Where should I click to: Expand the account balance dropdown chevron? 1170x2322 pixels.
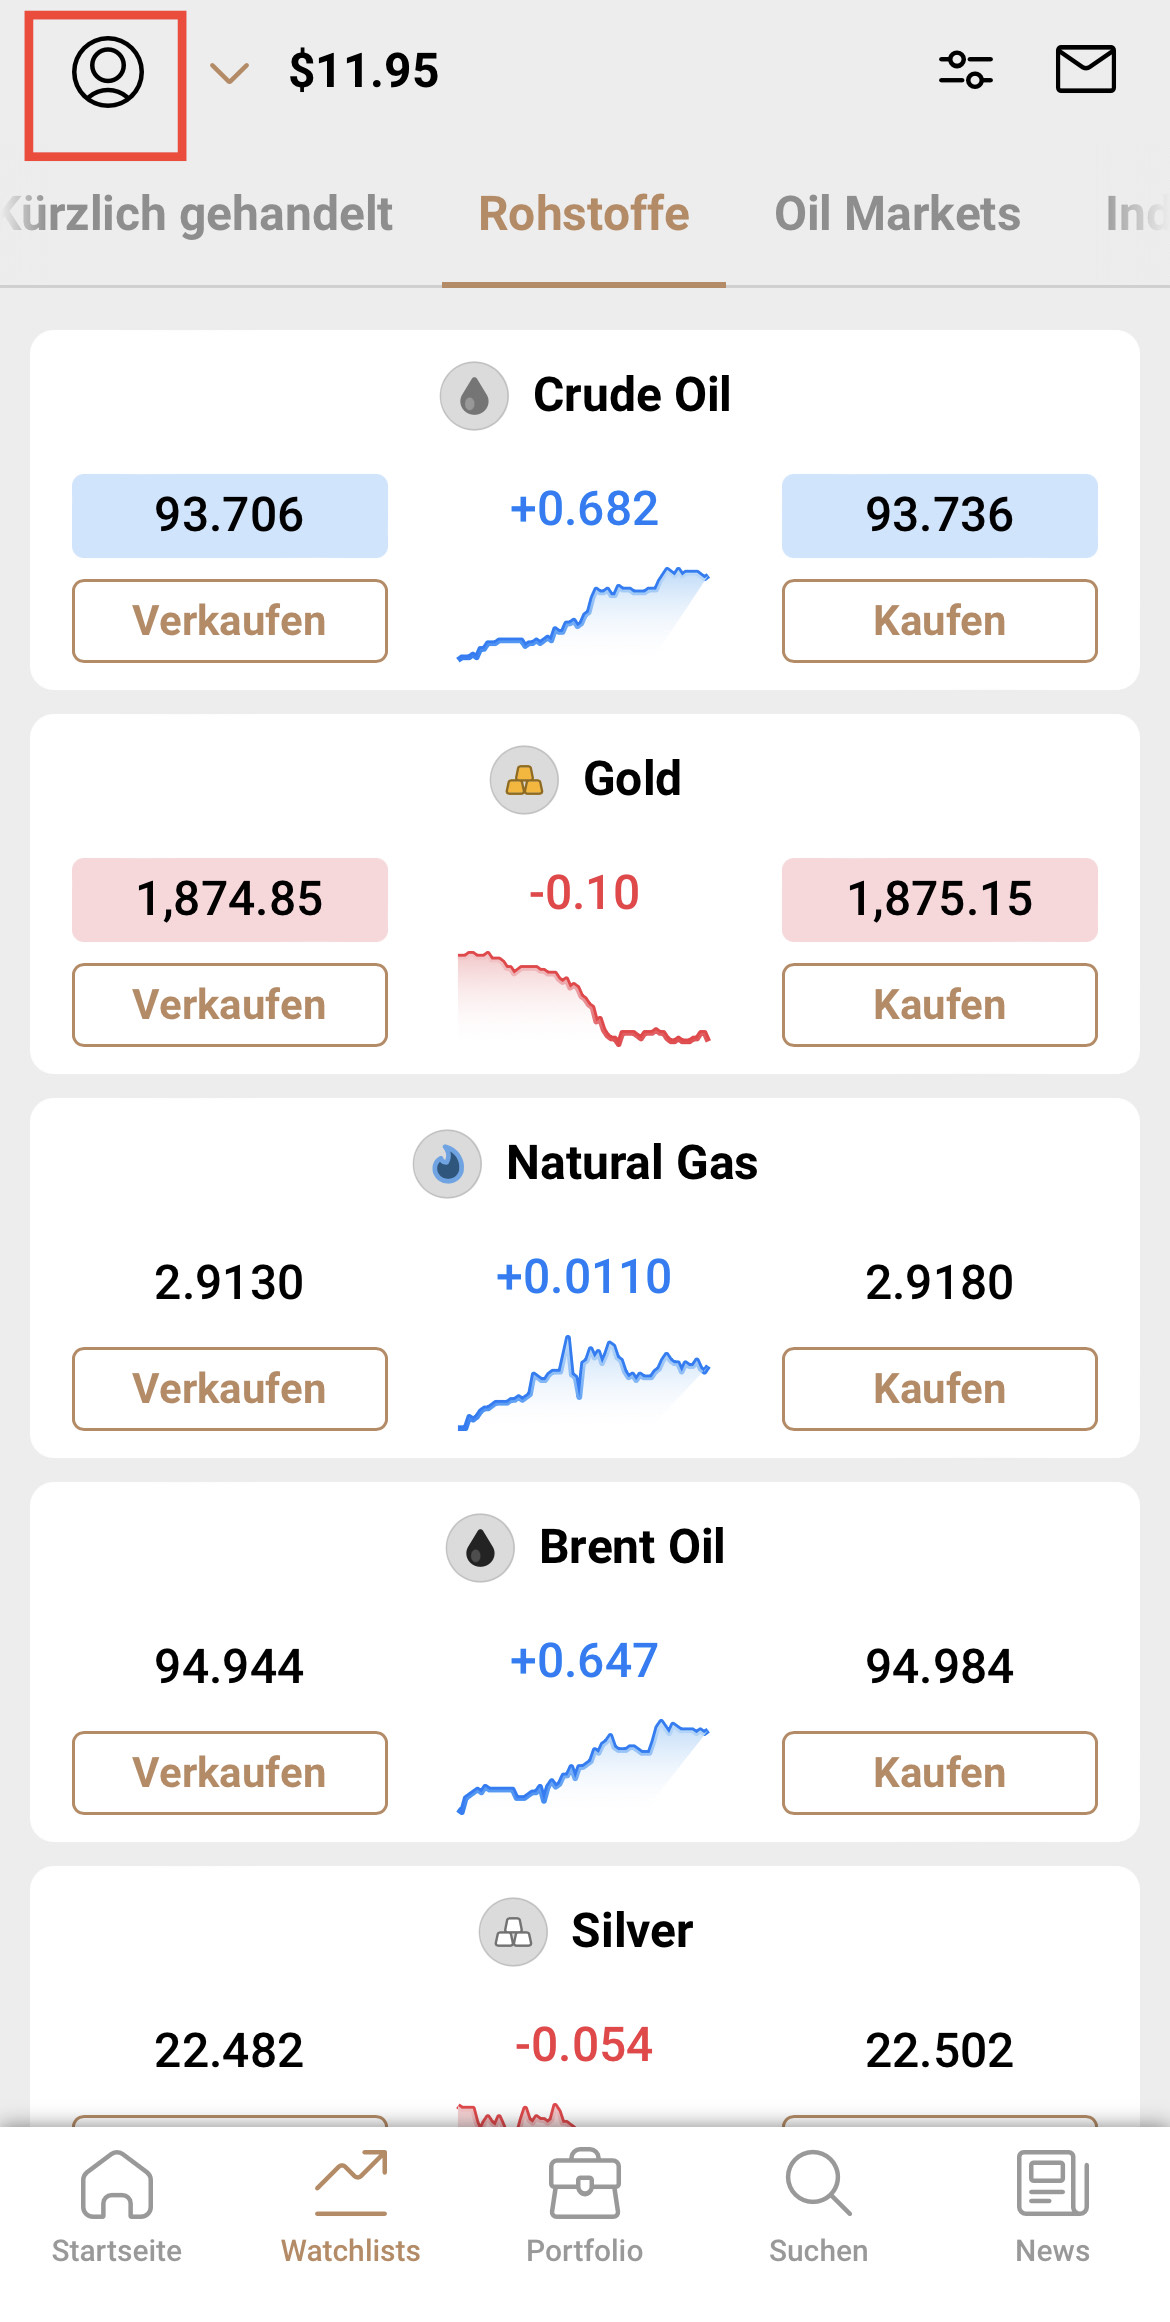[229, 73]
